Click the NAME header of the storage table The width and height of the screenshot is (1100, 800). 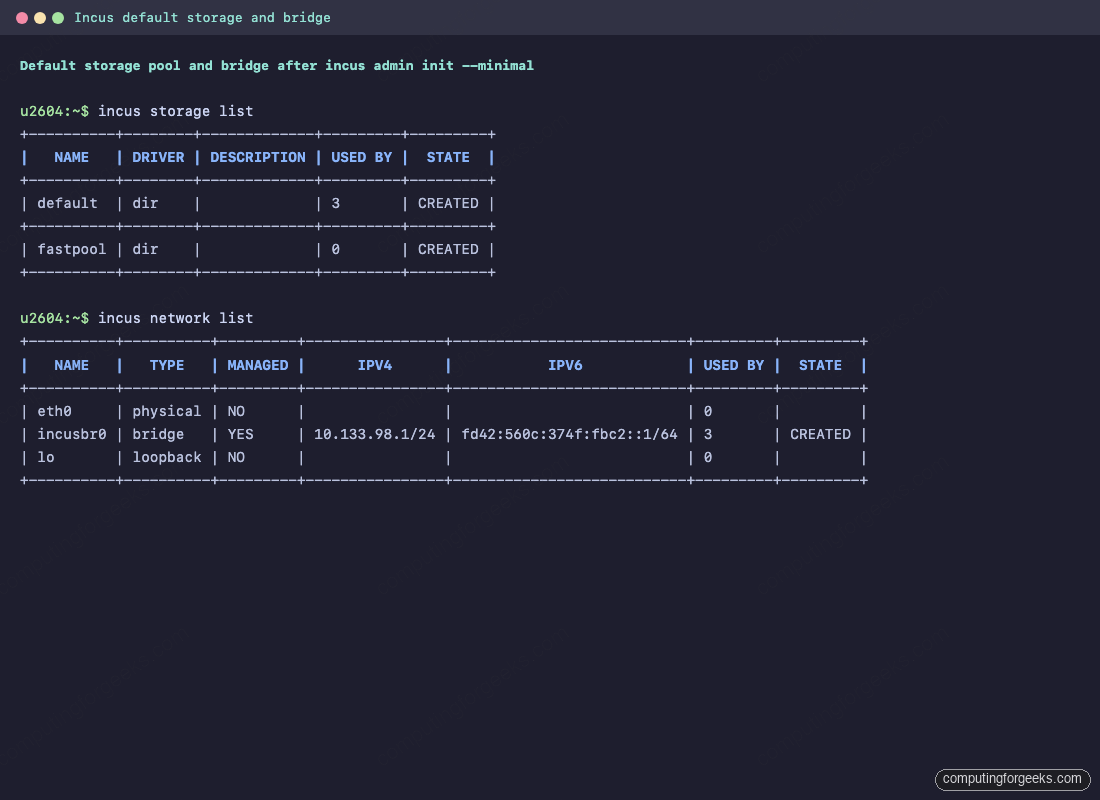pyautogui.click(x=72, y=158)
